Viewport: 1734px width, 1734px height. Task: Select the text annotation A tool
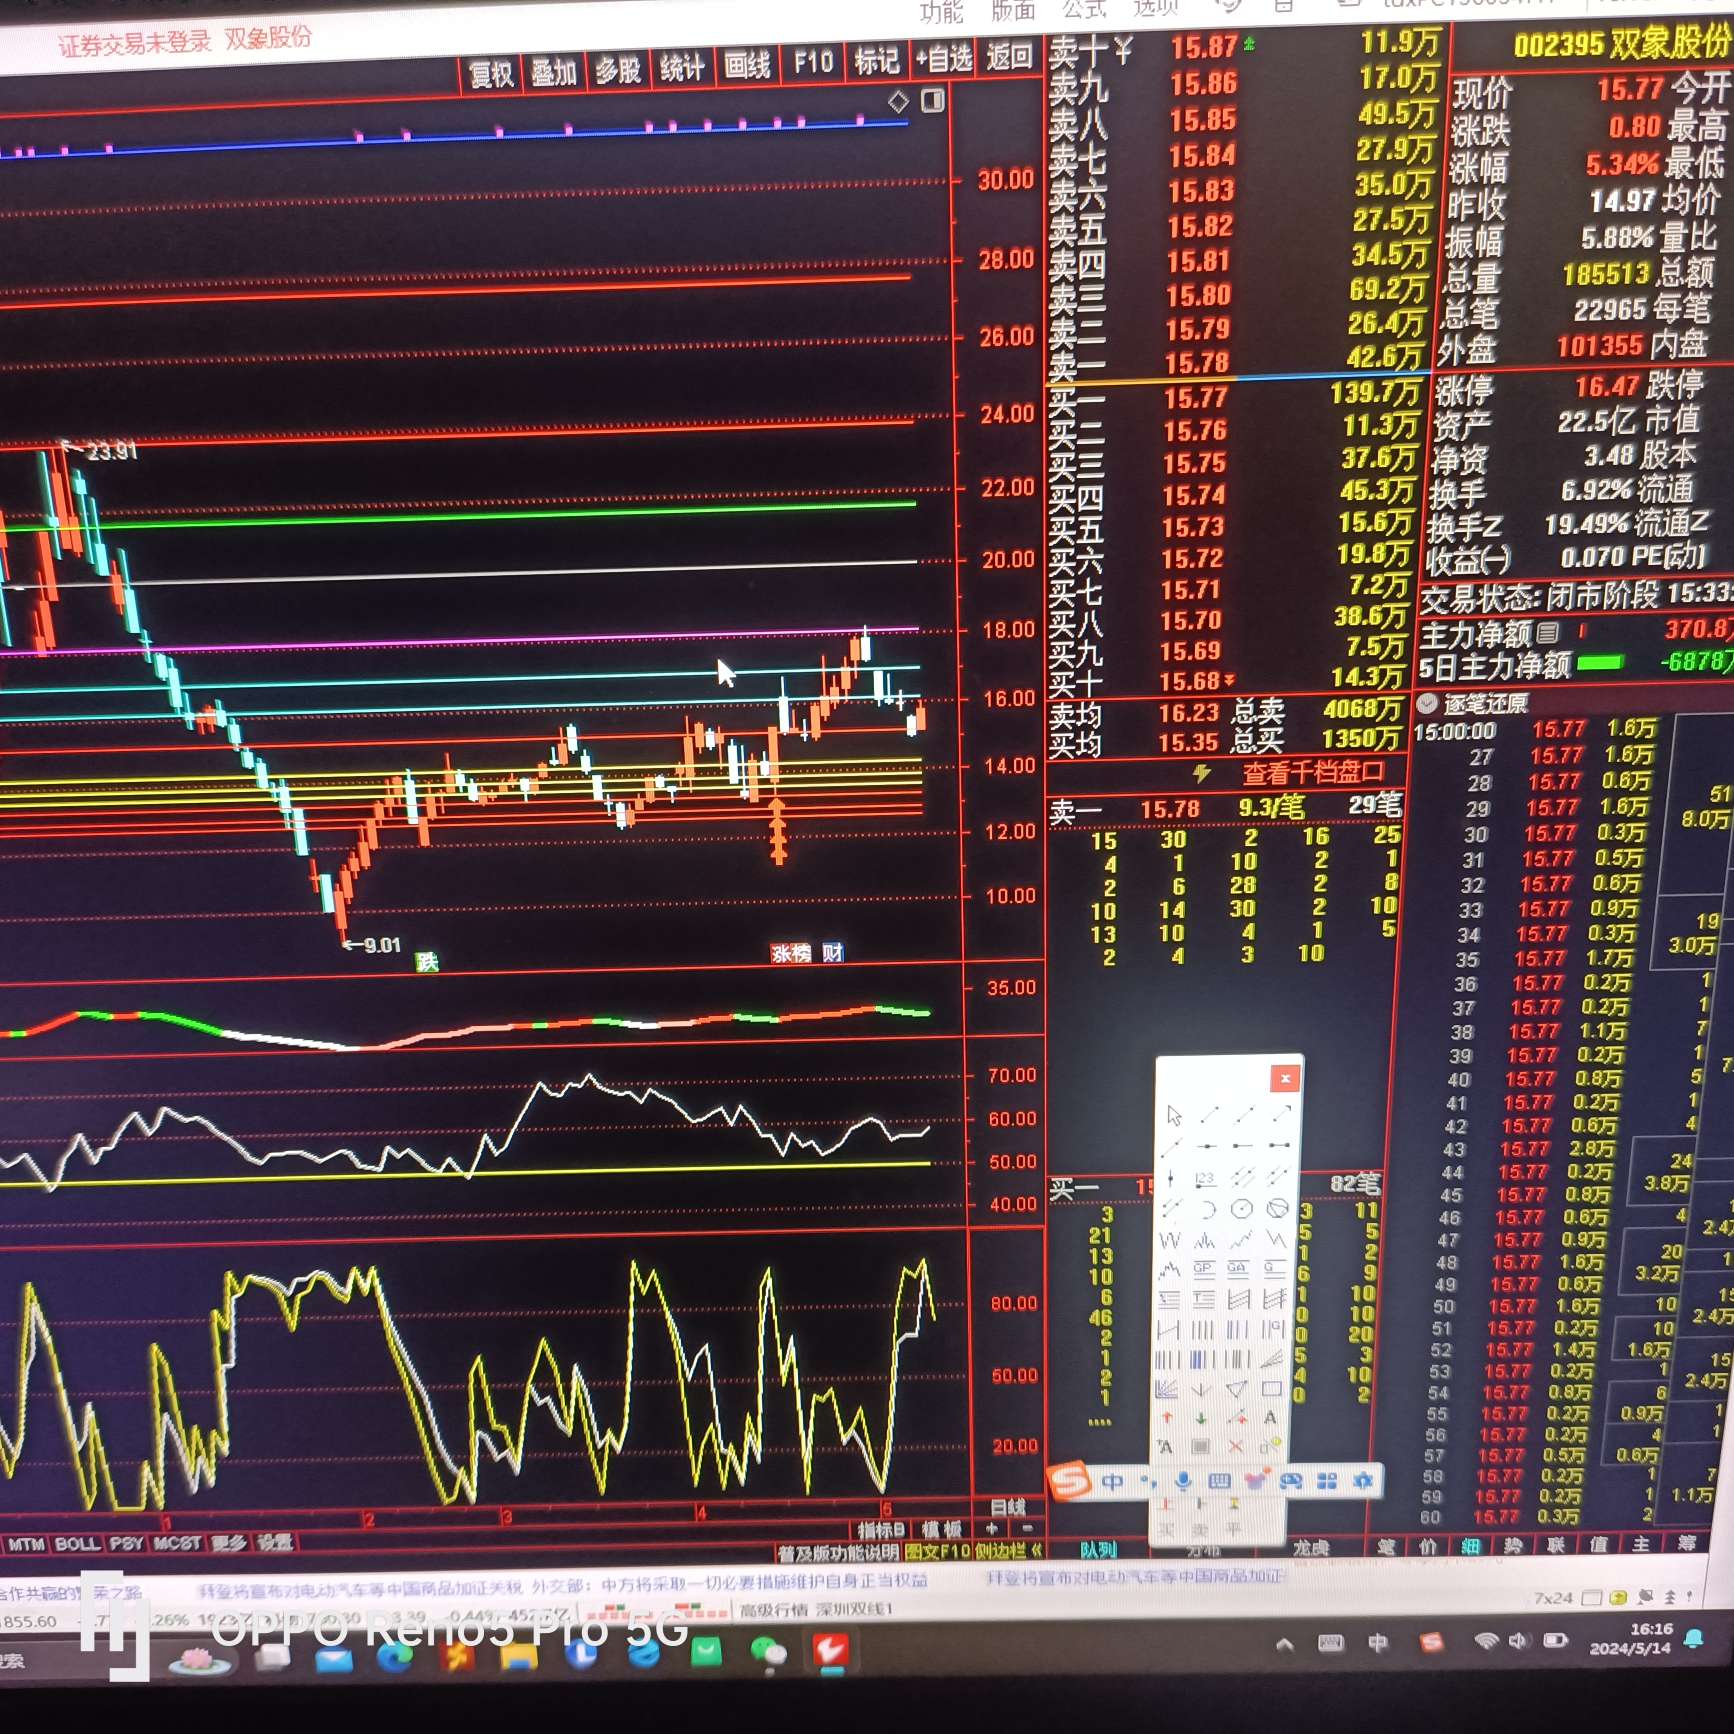pos(1270,1417)
